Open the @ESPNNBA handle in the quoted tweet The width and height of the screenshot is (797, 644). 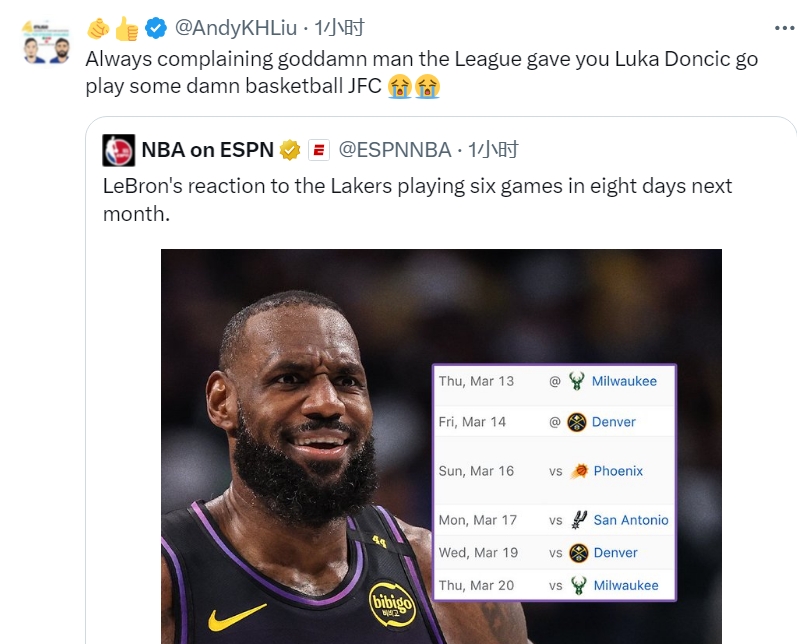click(395, 150)
